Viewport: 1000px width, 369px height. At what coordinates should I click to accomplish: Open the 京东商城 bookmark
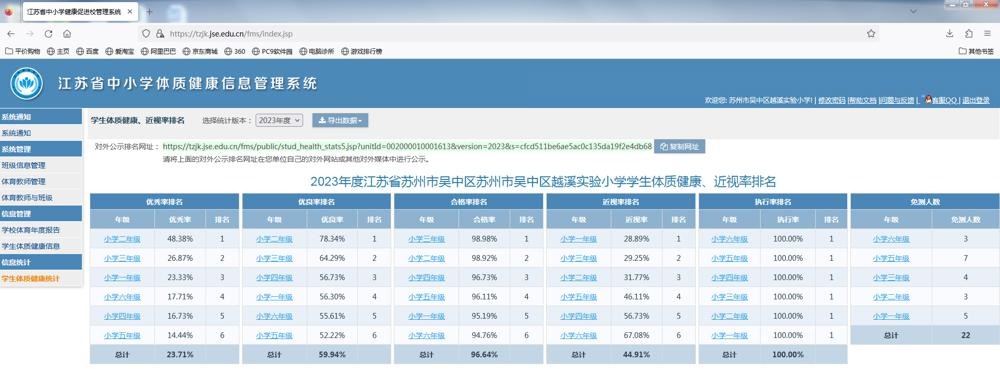pyautogui.click(x=200, y=51)
